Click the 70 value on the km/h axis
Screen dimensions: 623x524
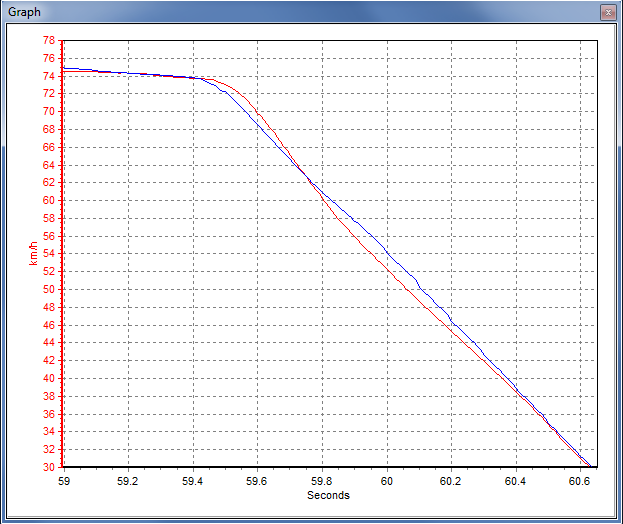(49, 112)
